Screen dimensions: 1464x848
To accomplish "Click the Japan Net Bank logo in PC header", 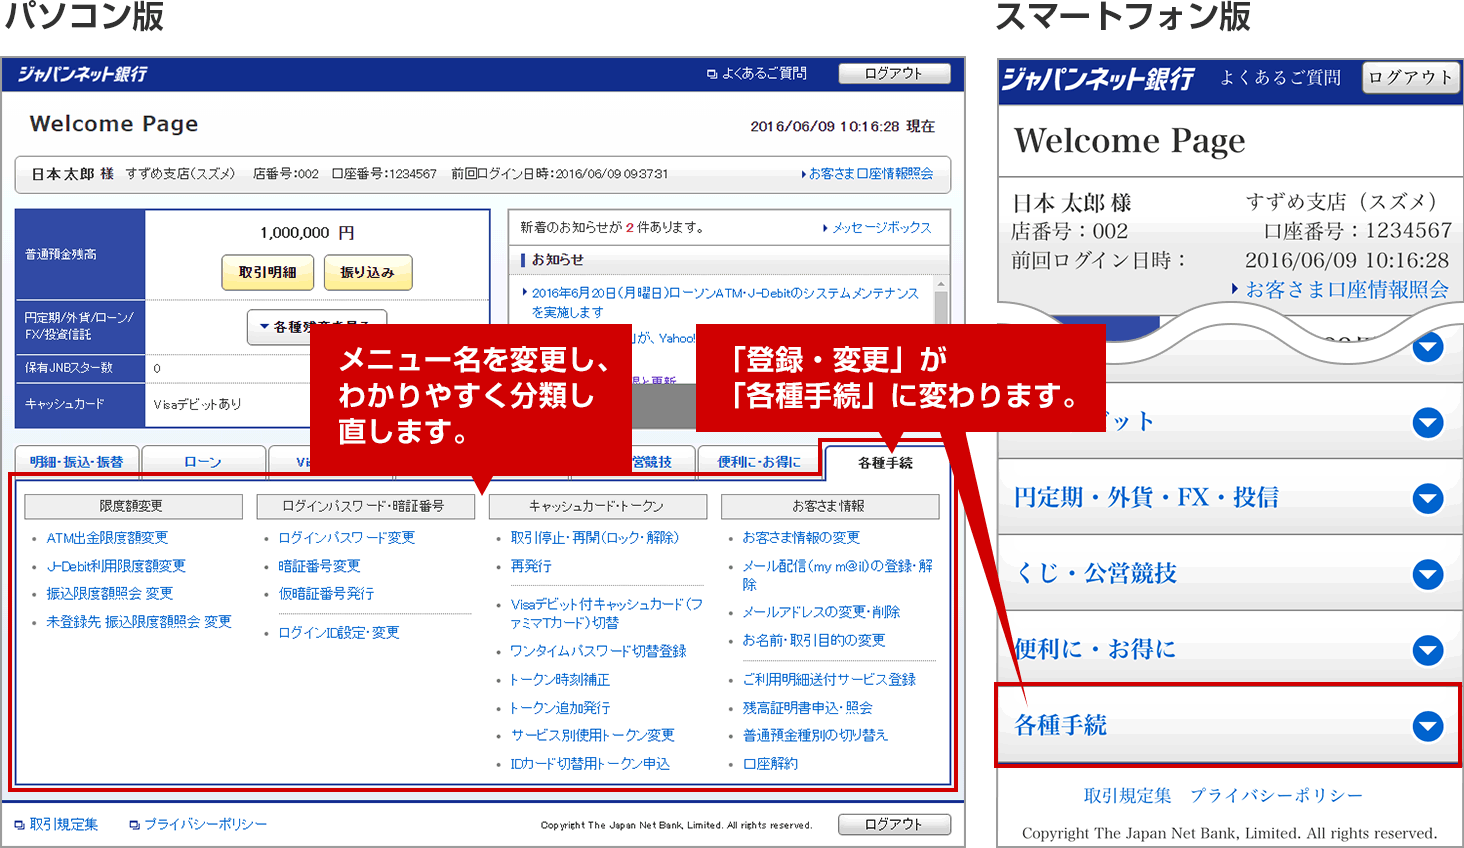I will click(83, 74).
